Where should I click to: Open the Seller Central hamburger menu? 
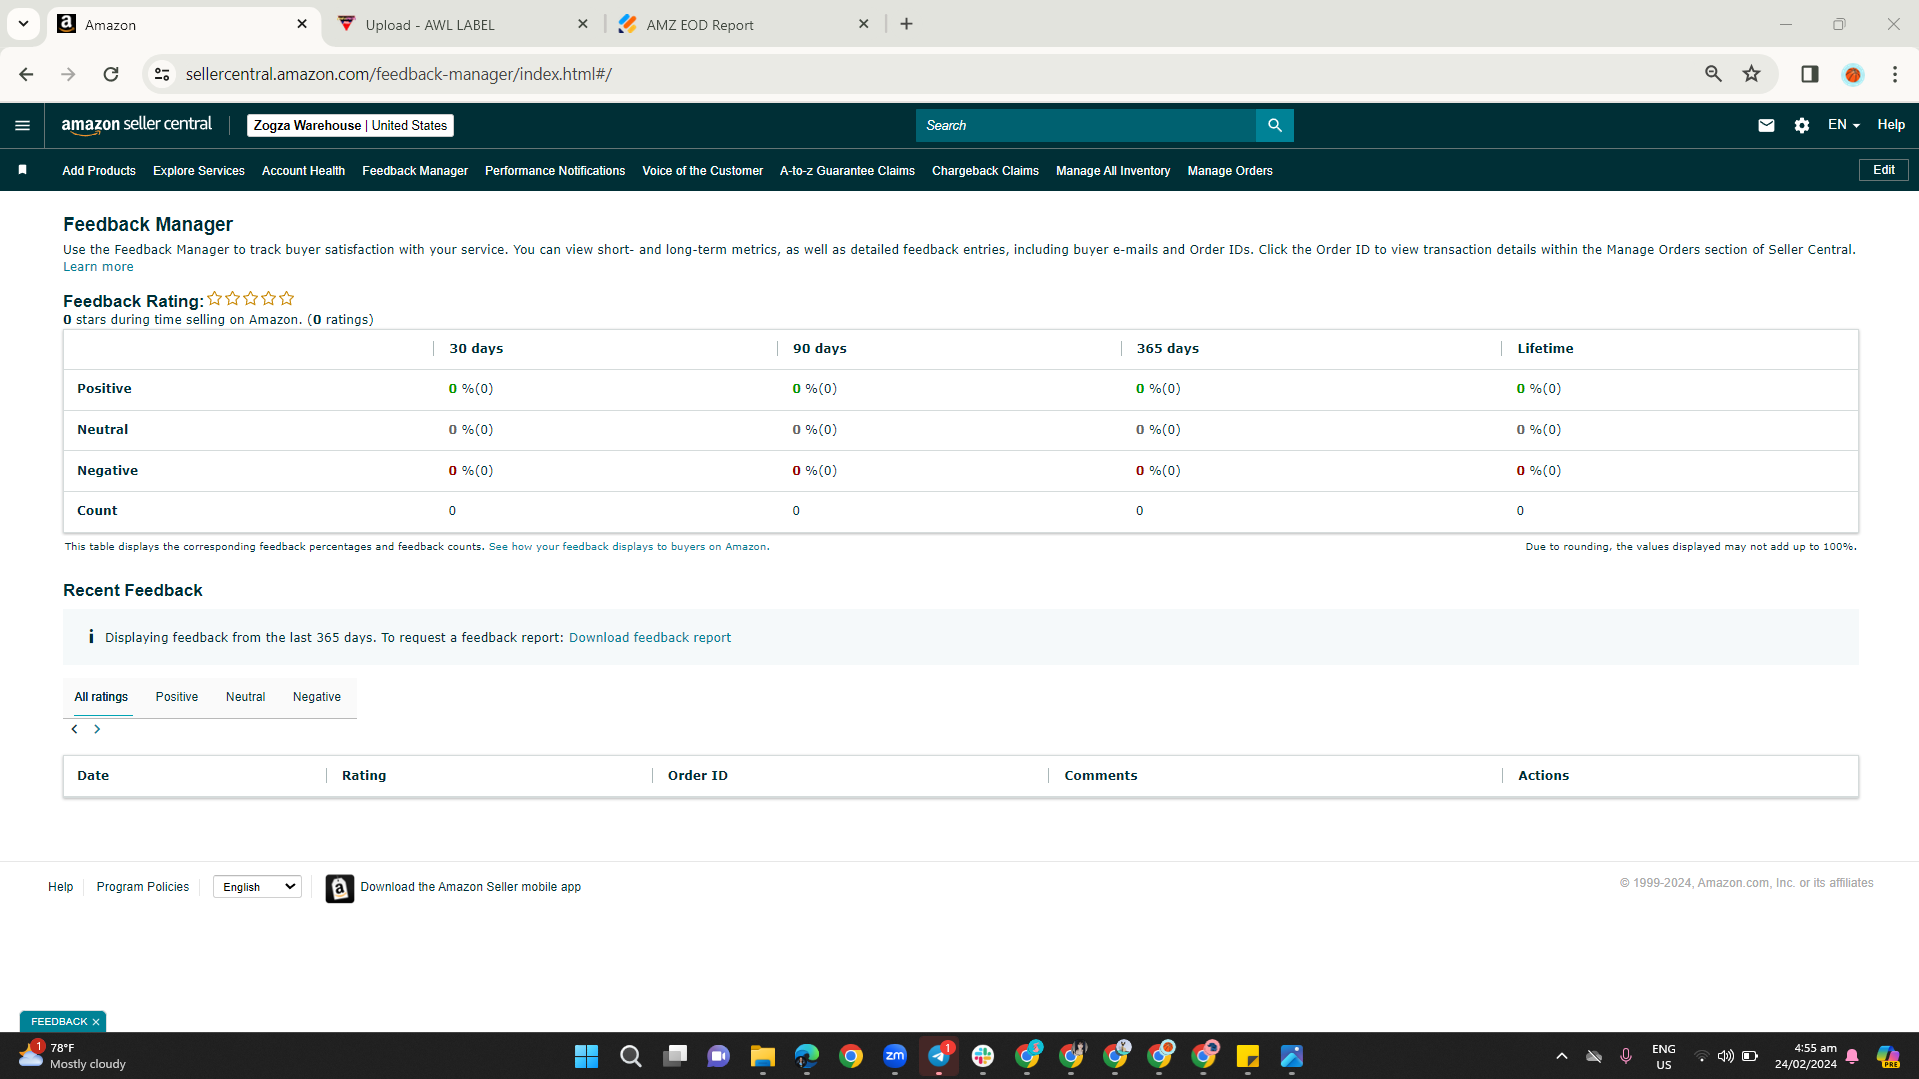(22, 125)
